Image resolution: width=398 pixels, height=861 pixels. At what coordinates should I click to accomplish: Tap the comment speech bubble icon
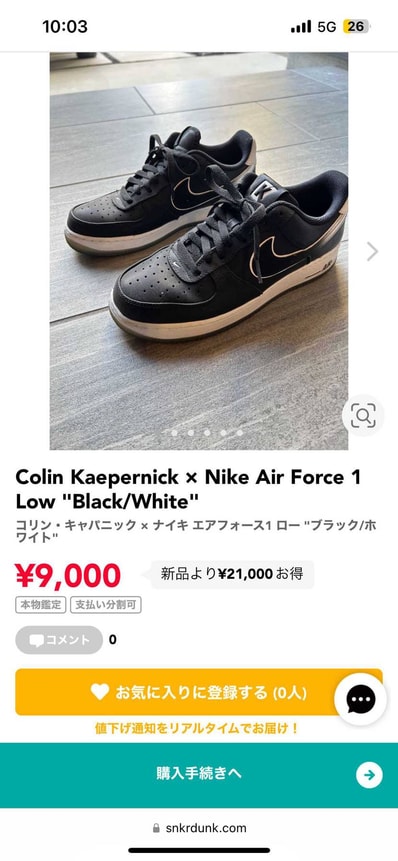coord(37,640)
